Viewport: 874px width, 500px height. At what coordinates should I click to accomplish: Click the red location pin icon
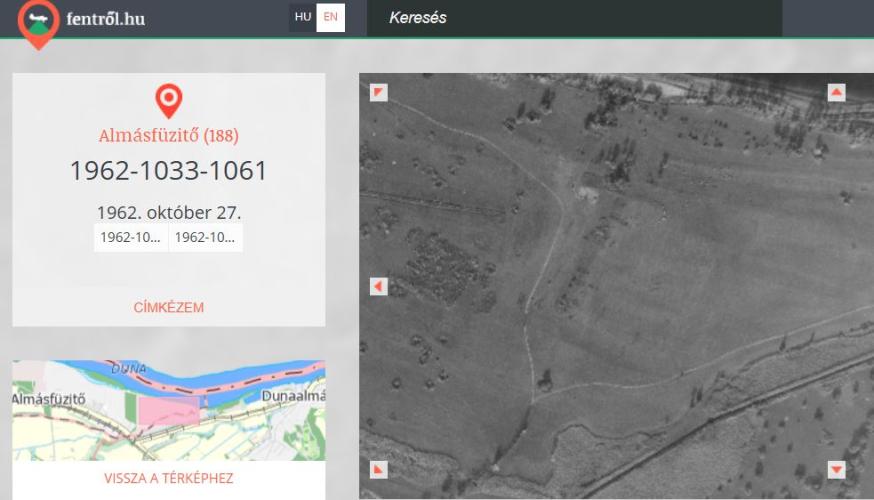click(x=169, y=100)
